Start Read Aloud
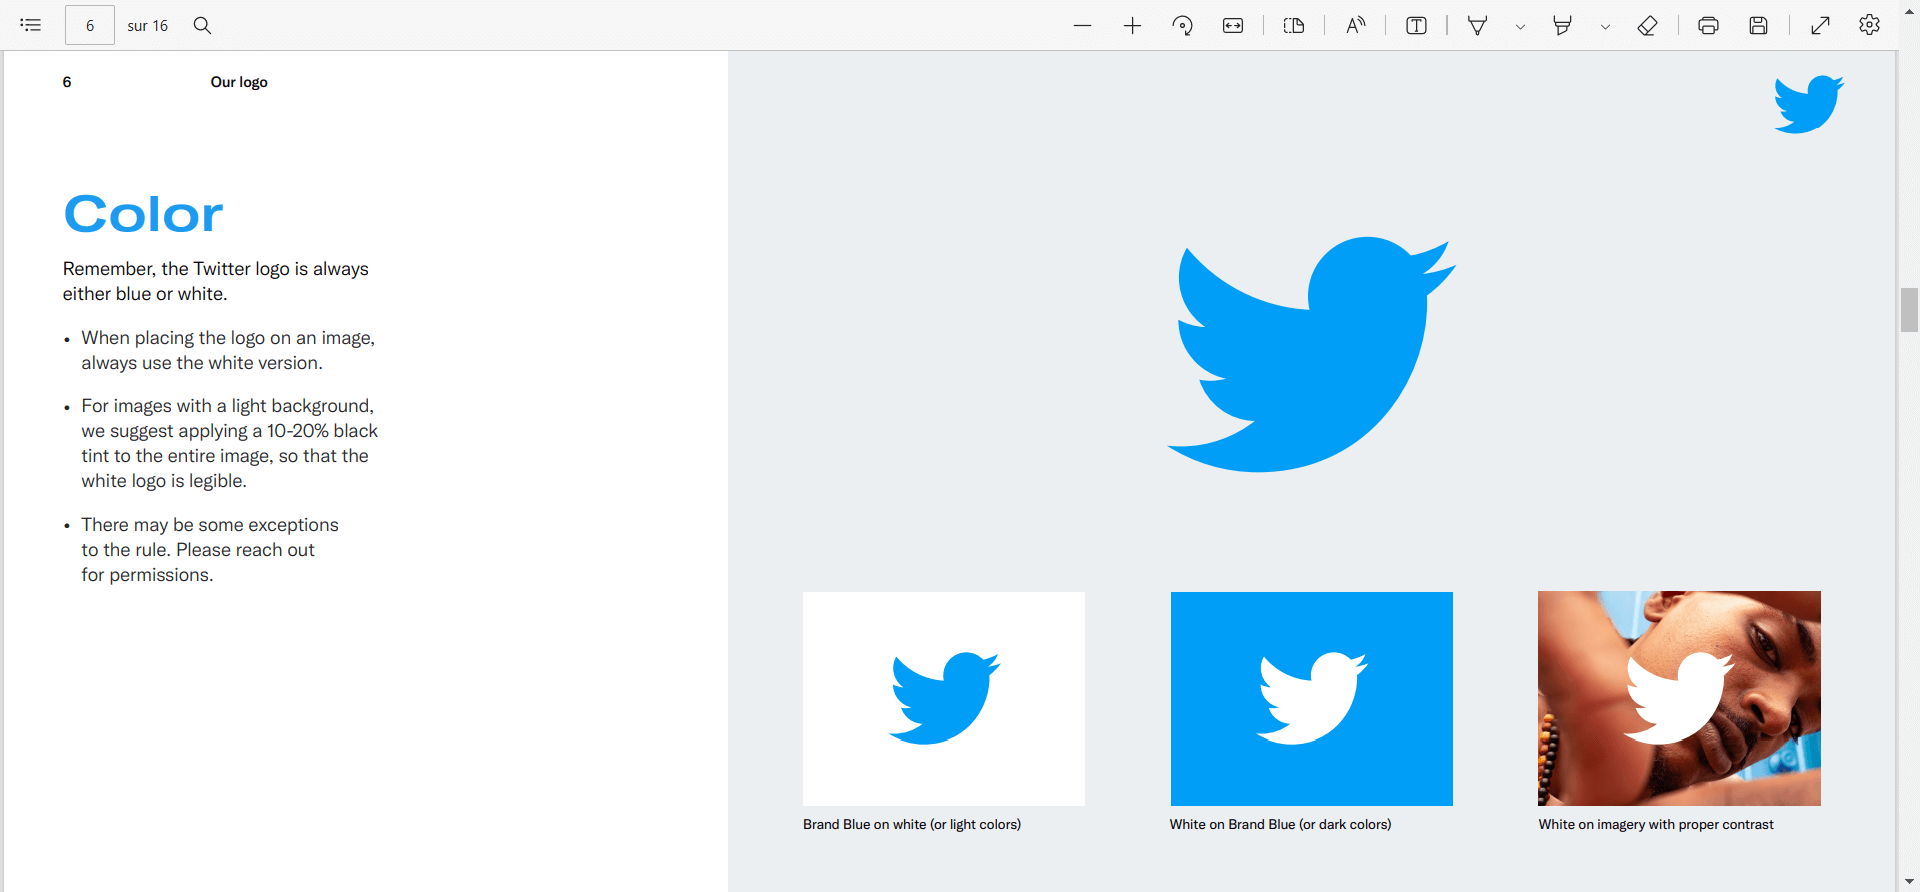This screenshot has height=892, width=1920. (x=1355, y=25)
